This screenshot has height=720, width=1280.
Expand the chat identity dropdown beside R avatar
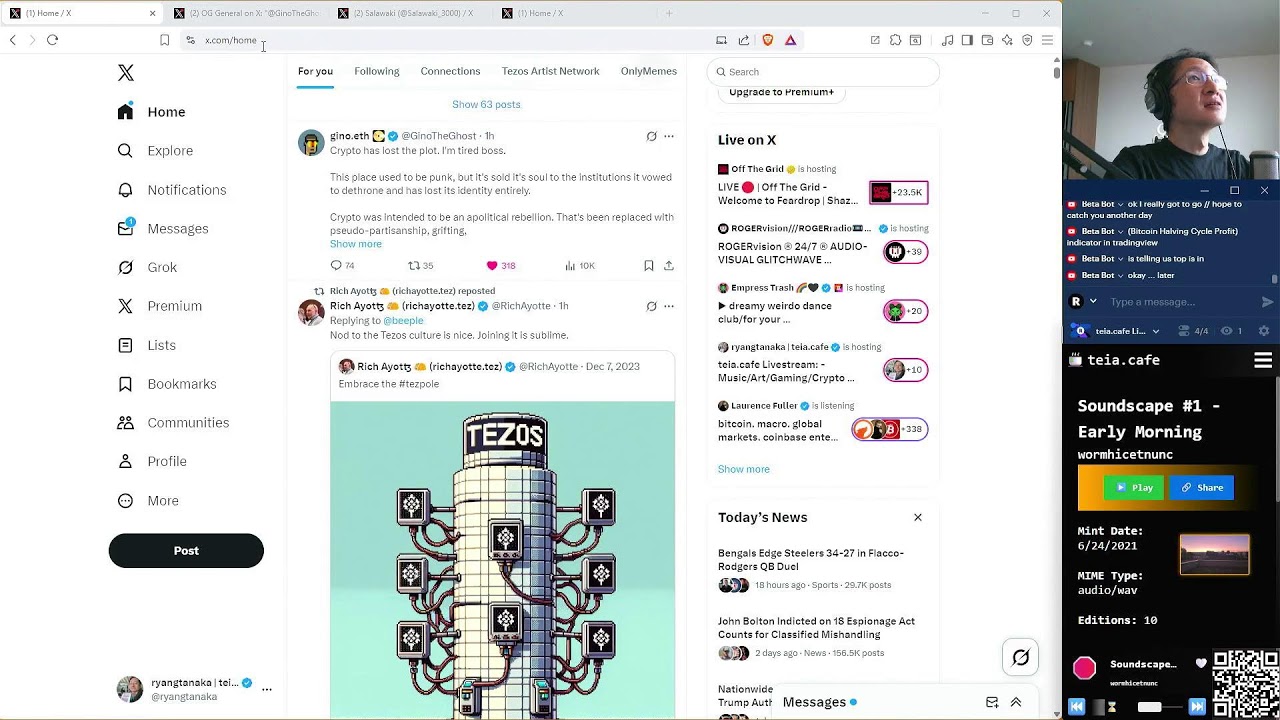tap(1093, 302)
